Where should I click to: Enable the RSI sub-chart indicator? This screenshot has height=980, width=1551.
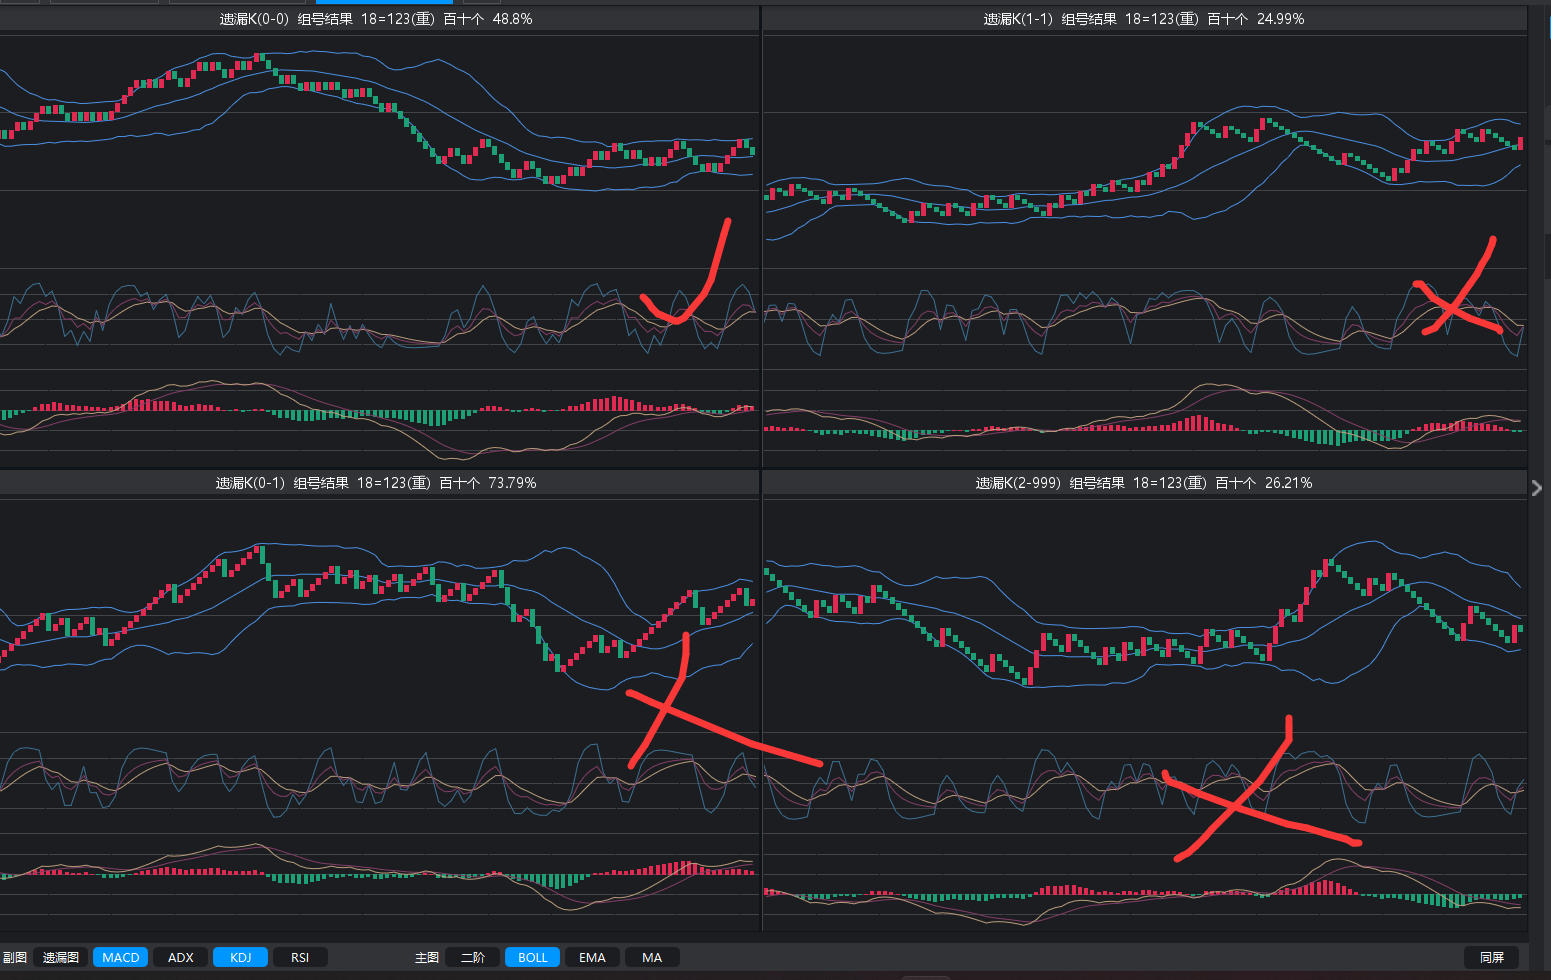coord(300,957)
